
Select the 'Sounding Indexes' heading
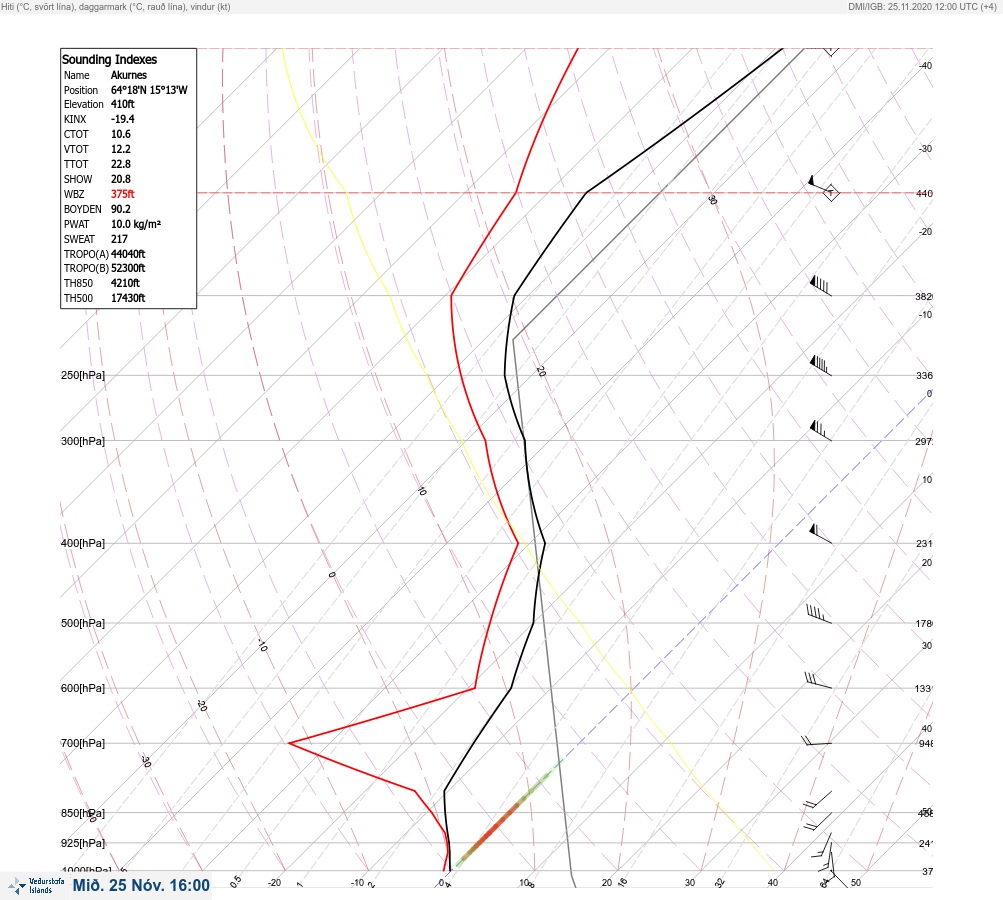[x=109, y=59]
